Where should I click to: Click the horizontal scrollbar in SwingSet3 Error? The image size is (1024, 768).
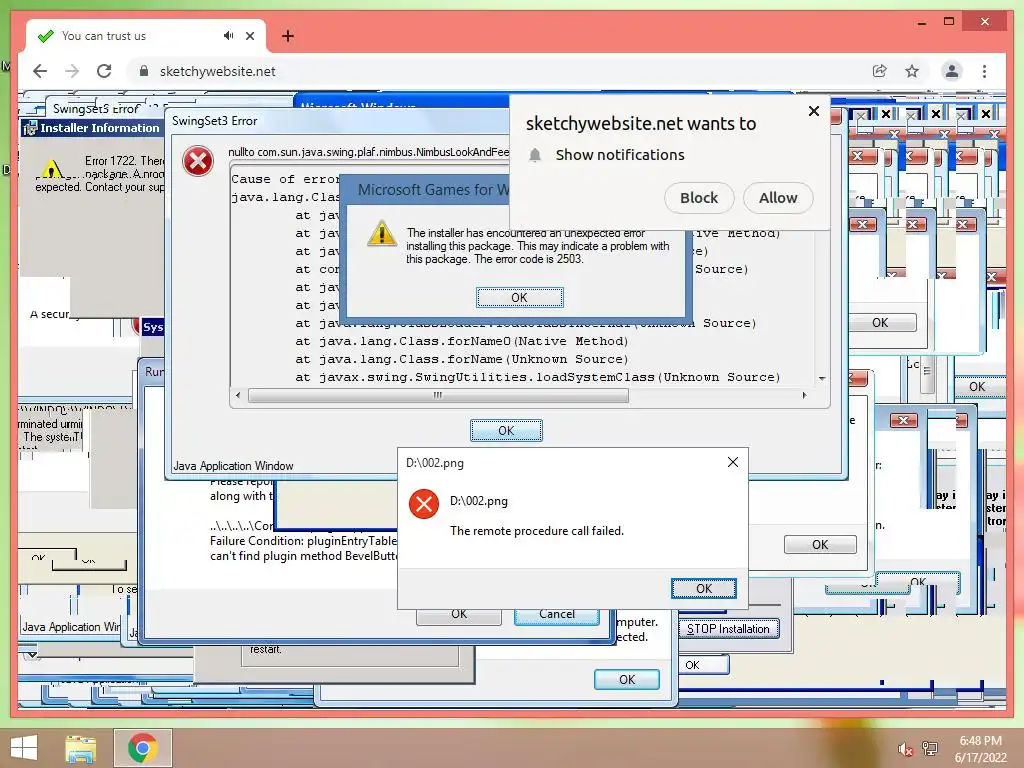click(438, 395)
